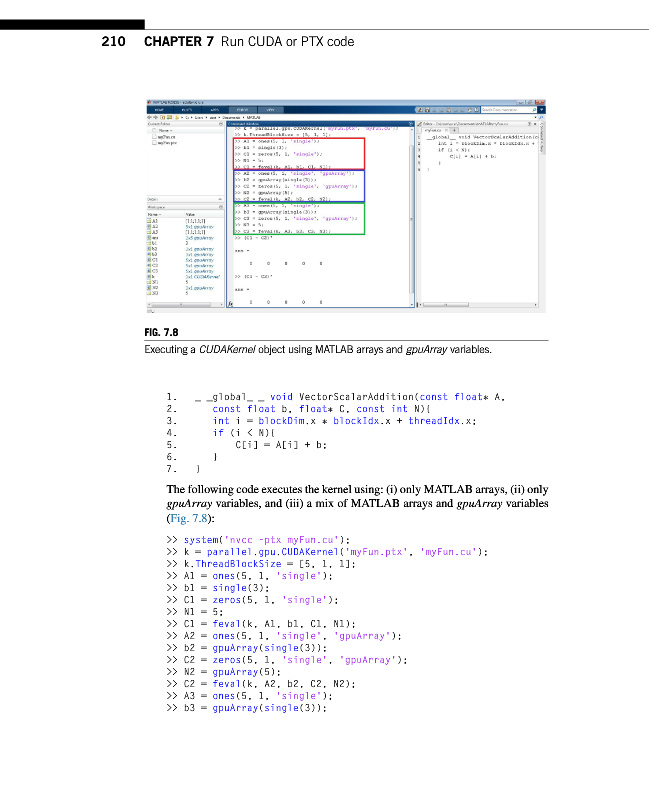Switch to the APPS ribbon tab

pyautogui.click(x=215, y=110)
